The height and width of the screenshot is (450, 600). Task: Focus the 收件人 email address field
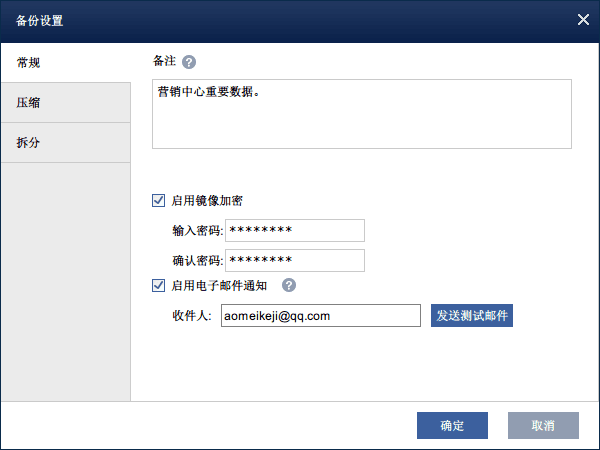(x=321, y=316)
